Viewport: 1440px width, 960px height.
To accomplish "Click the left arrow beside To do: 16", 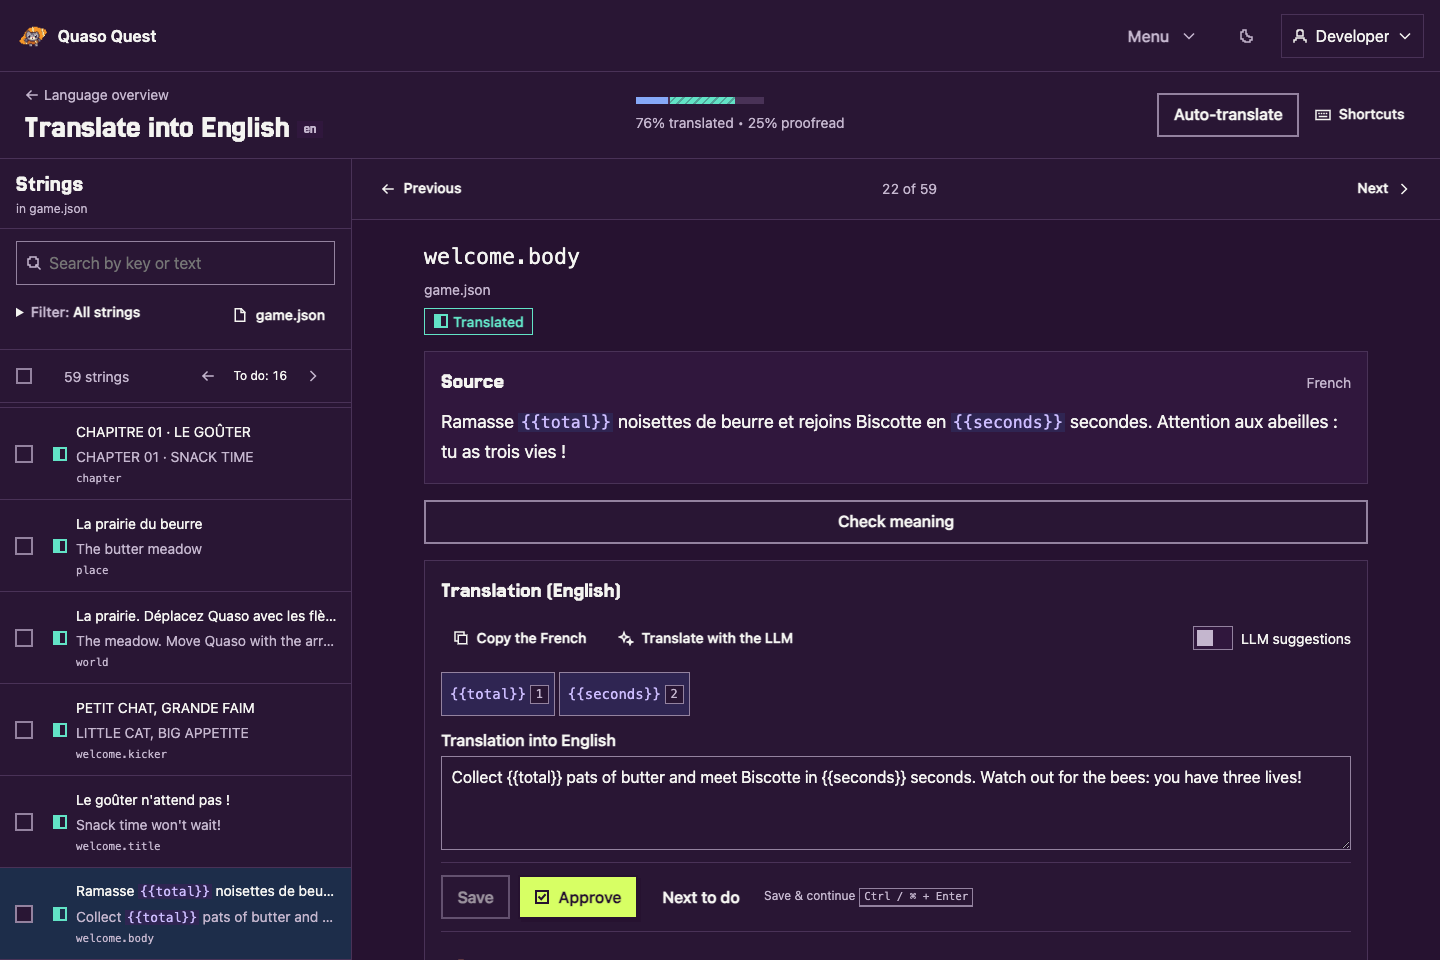I will (208, 376).
